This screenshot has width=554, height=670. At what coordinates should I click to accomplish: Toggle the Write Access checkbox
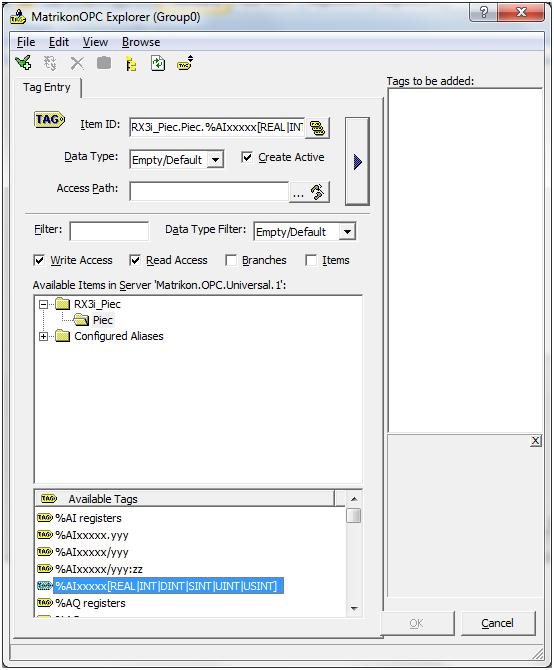39,260
